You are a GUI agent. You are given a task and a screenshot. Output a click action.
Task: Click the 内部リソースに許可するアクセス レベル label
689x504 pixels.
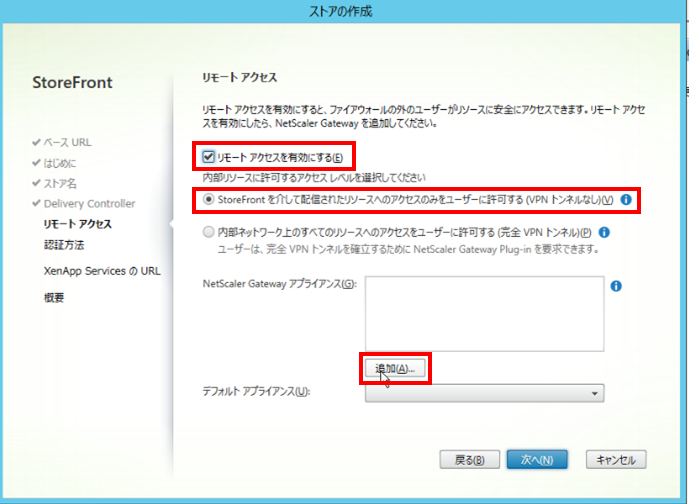(314, 178)
